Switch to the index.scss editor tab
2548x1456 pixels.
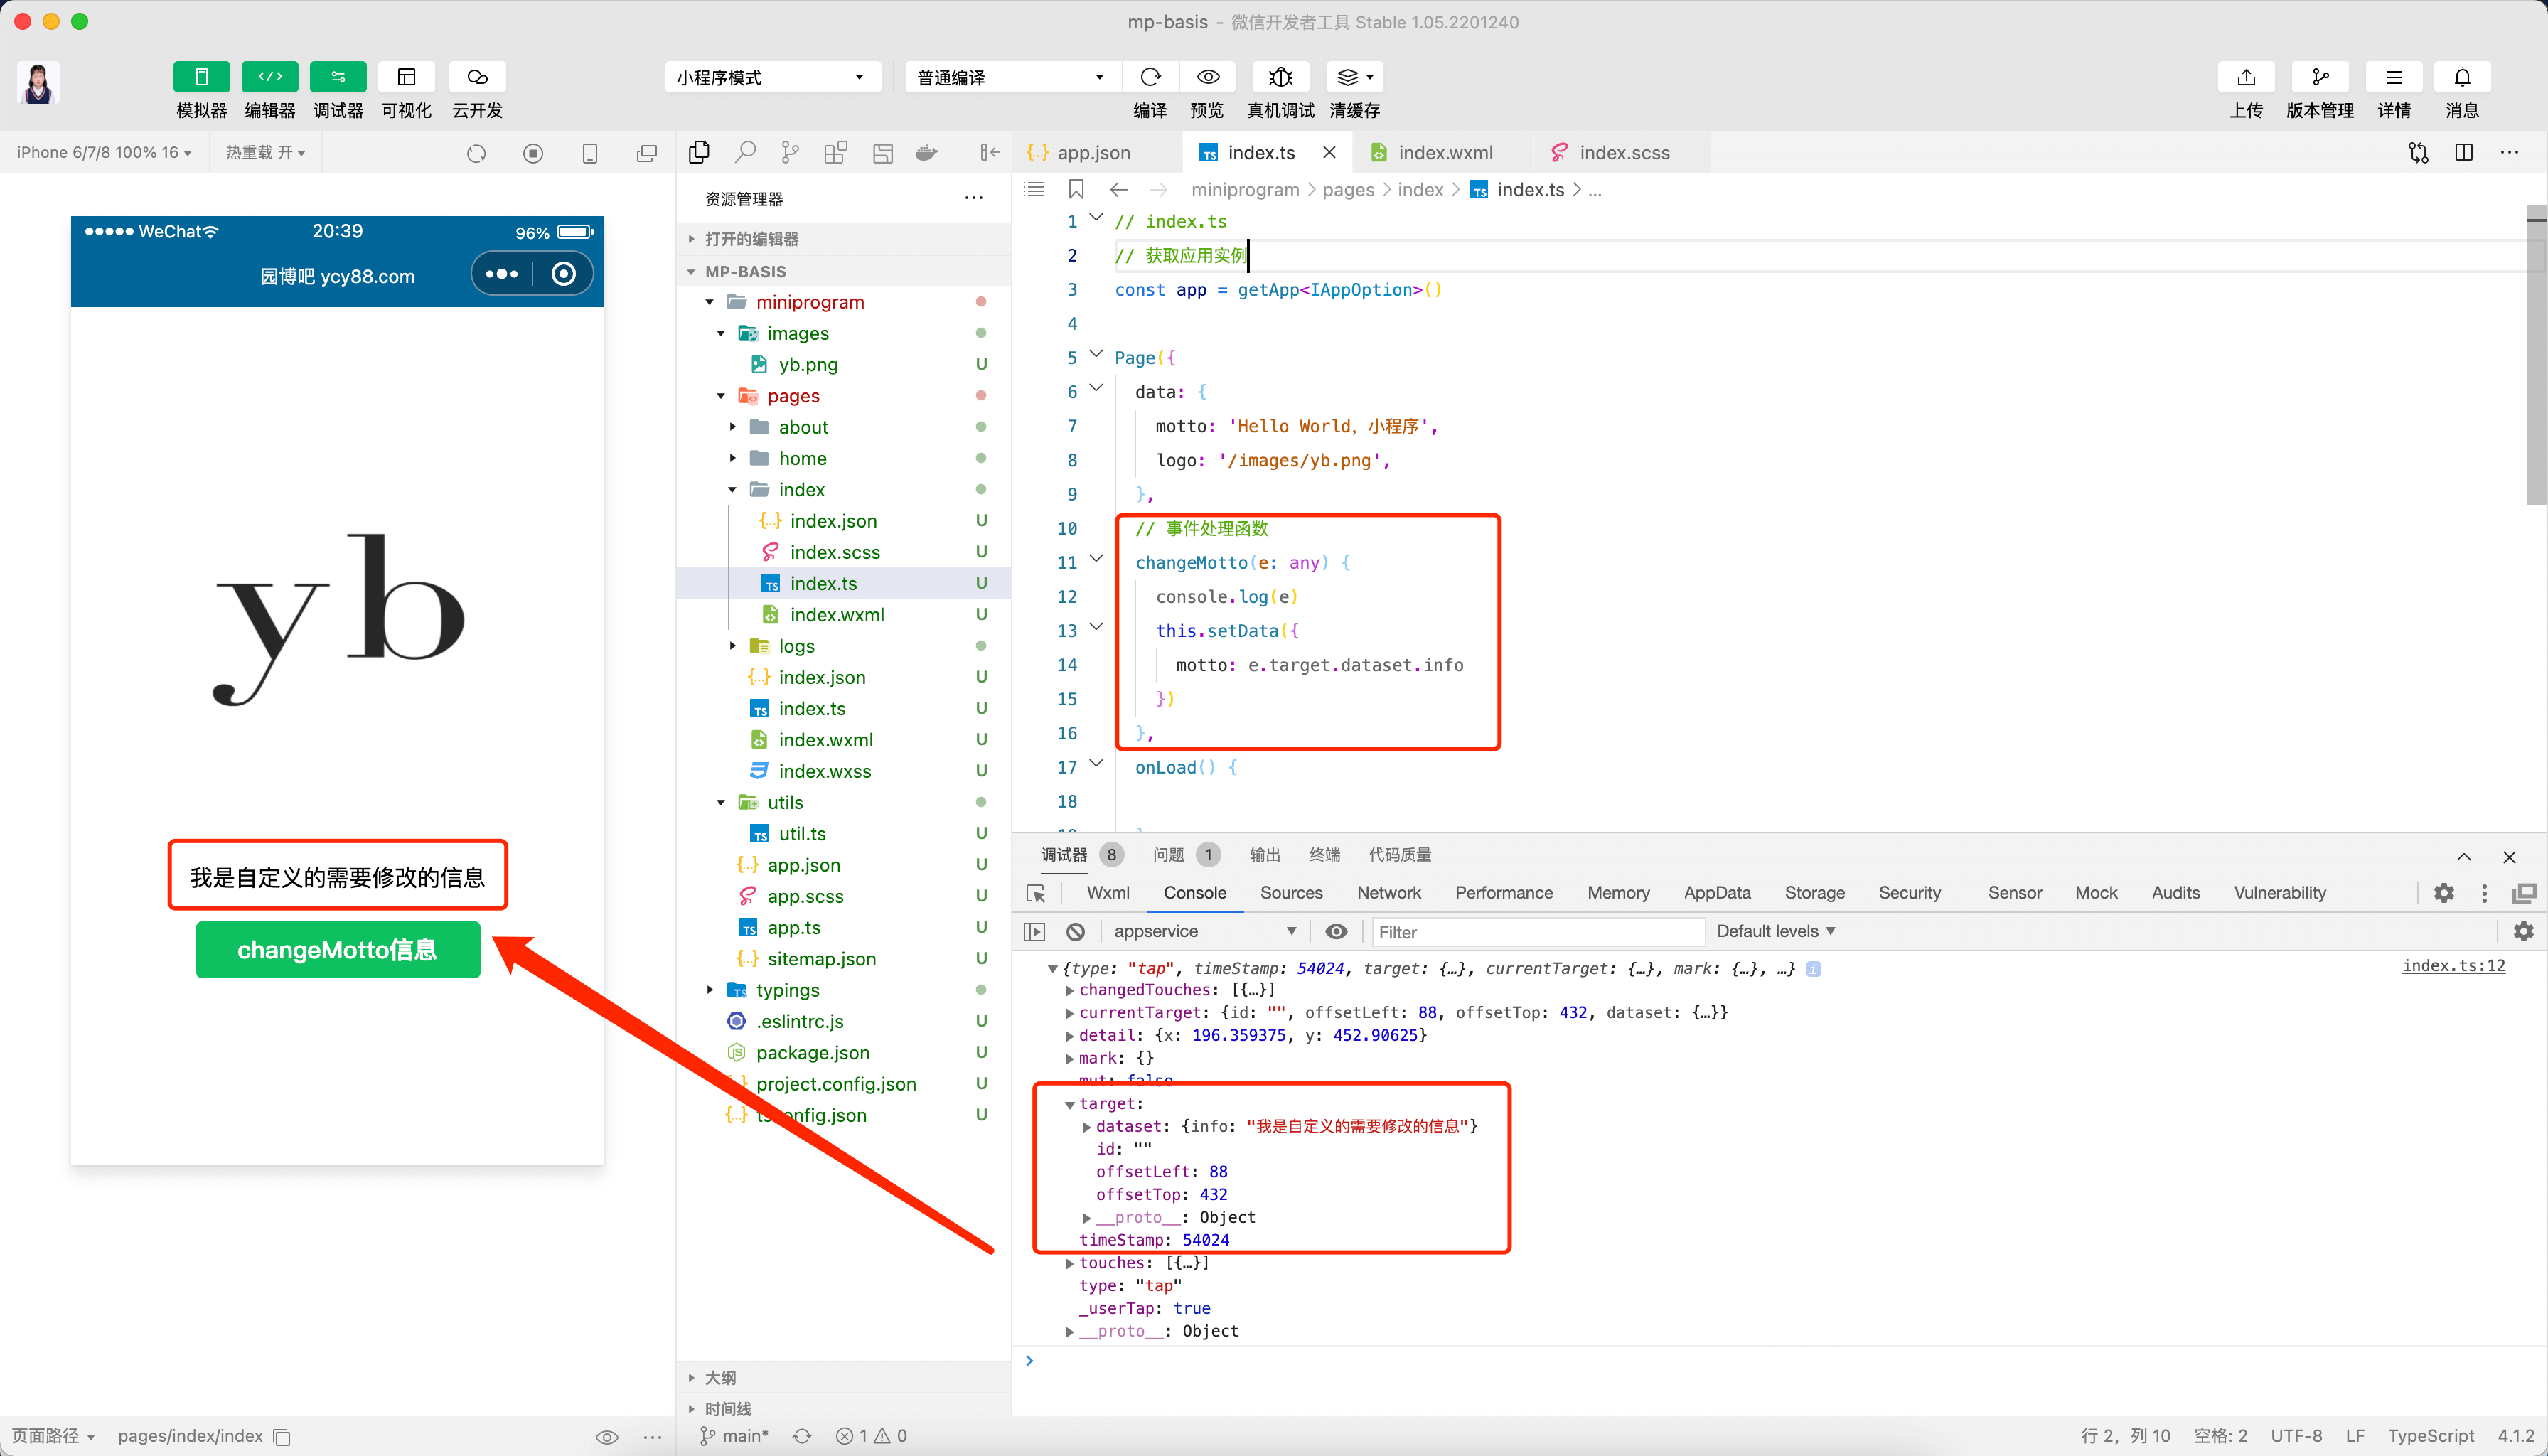click(1623, 152)
